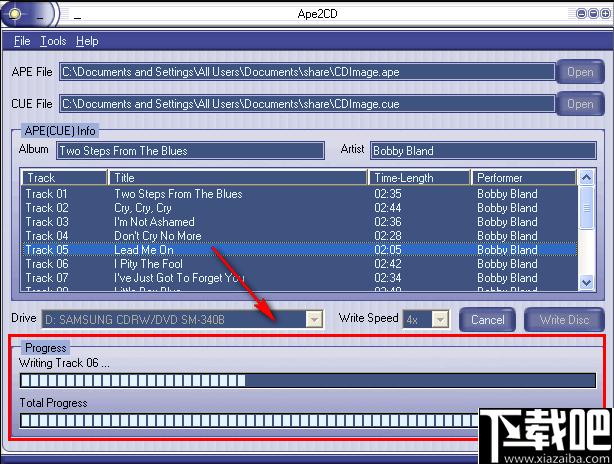Screen dimensions: 614x464
Task: Click Open button beside APE File path
Action: (x=580, y=72)
